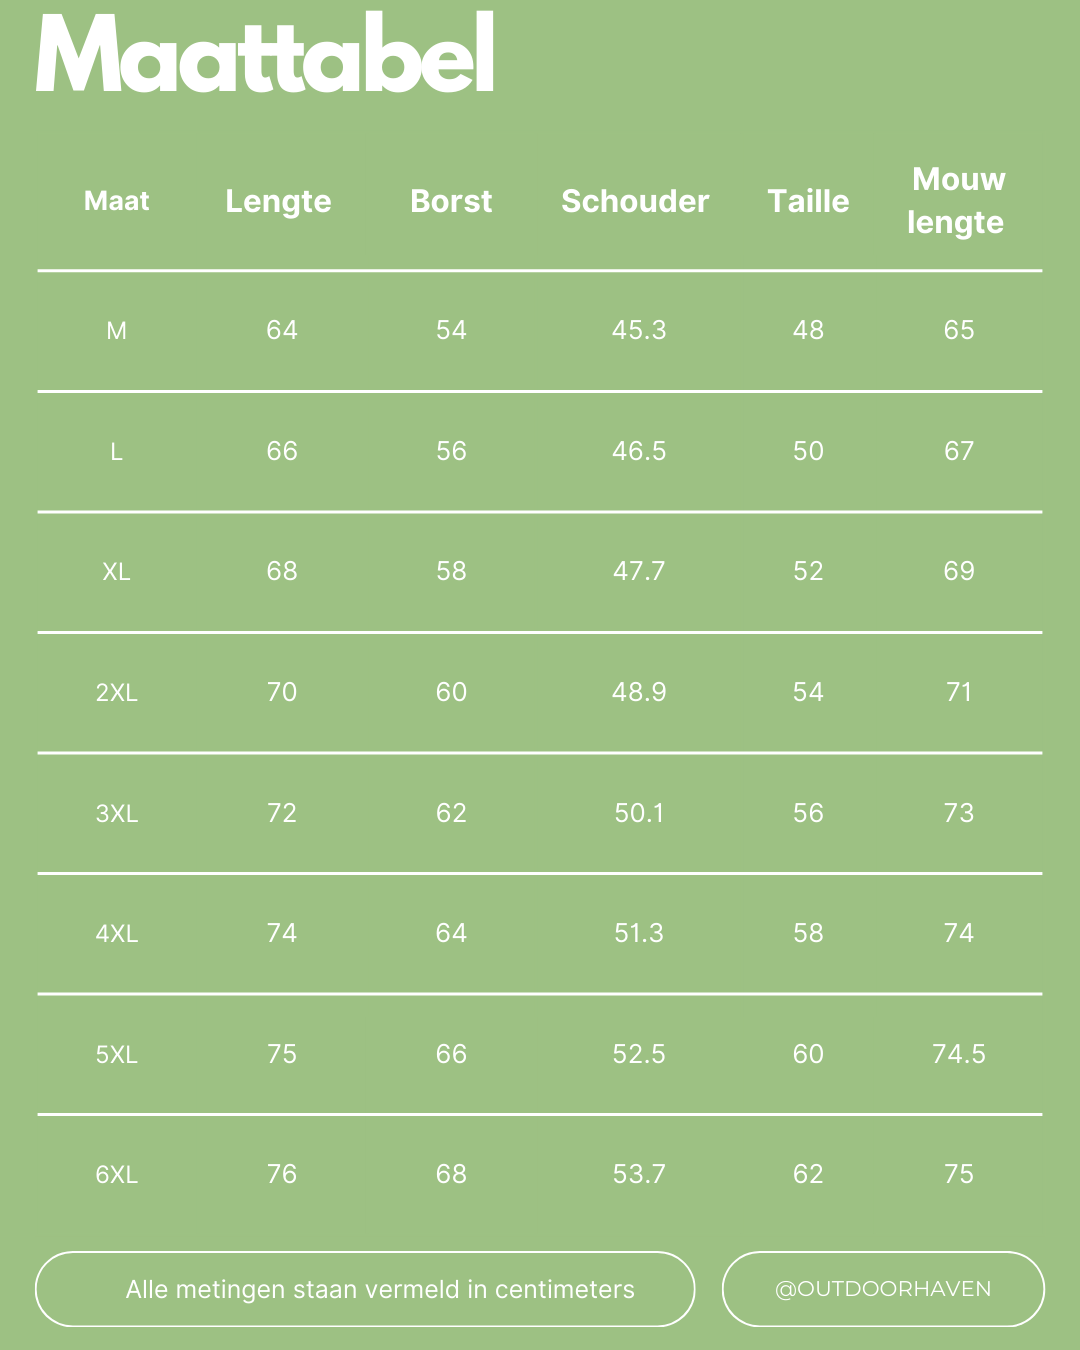Select the 2XL size row label

tap(117, 692)
